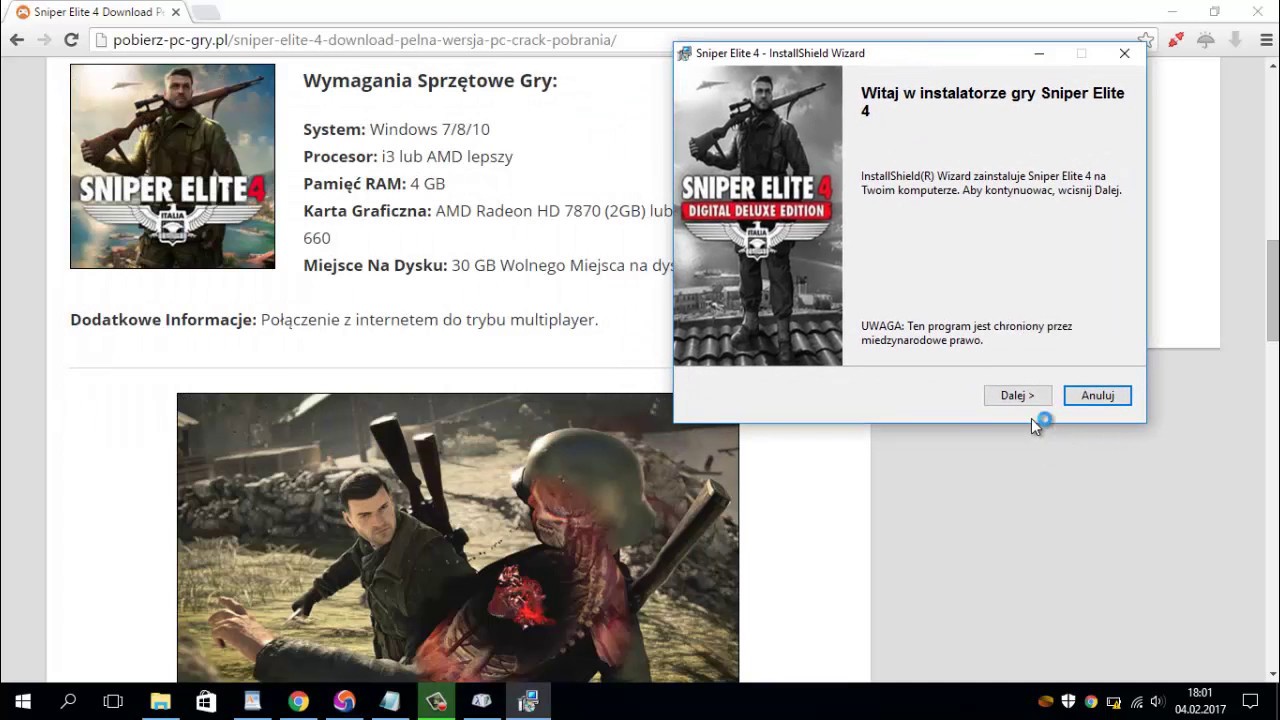Open the Windows Start menu

[22, 701]
